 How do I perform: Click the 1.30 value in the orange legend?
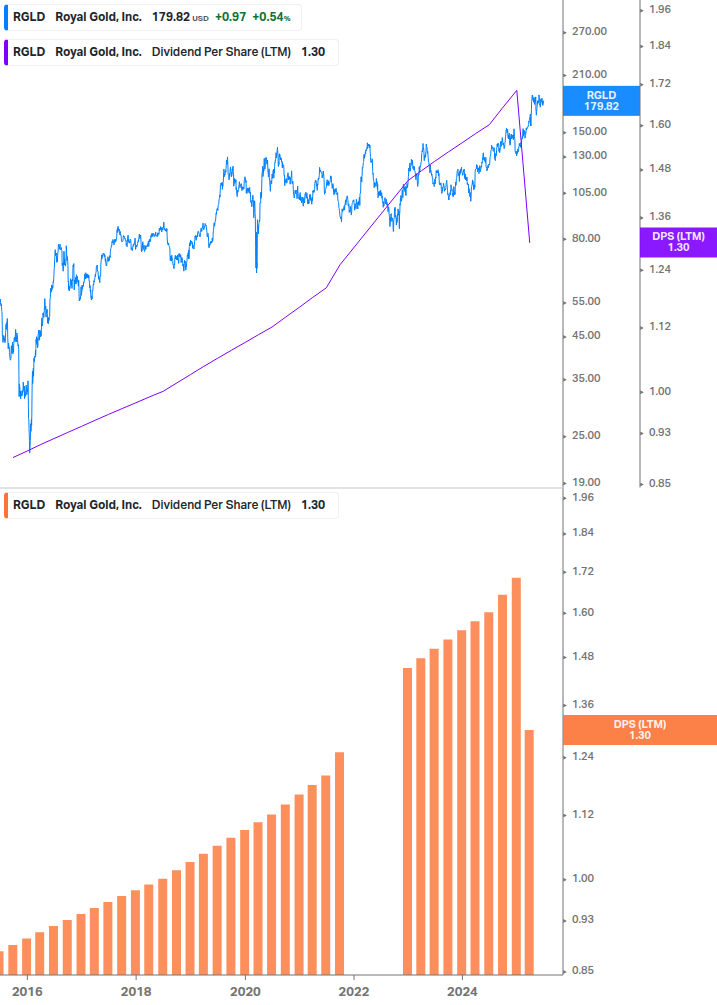(x=313, y=505)
